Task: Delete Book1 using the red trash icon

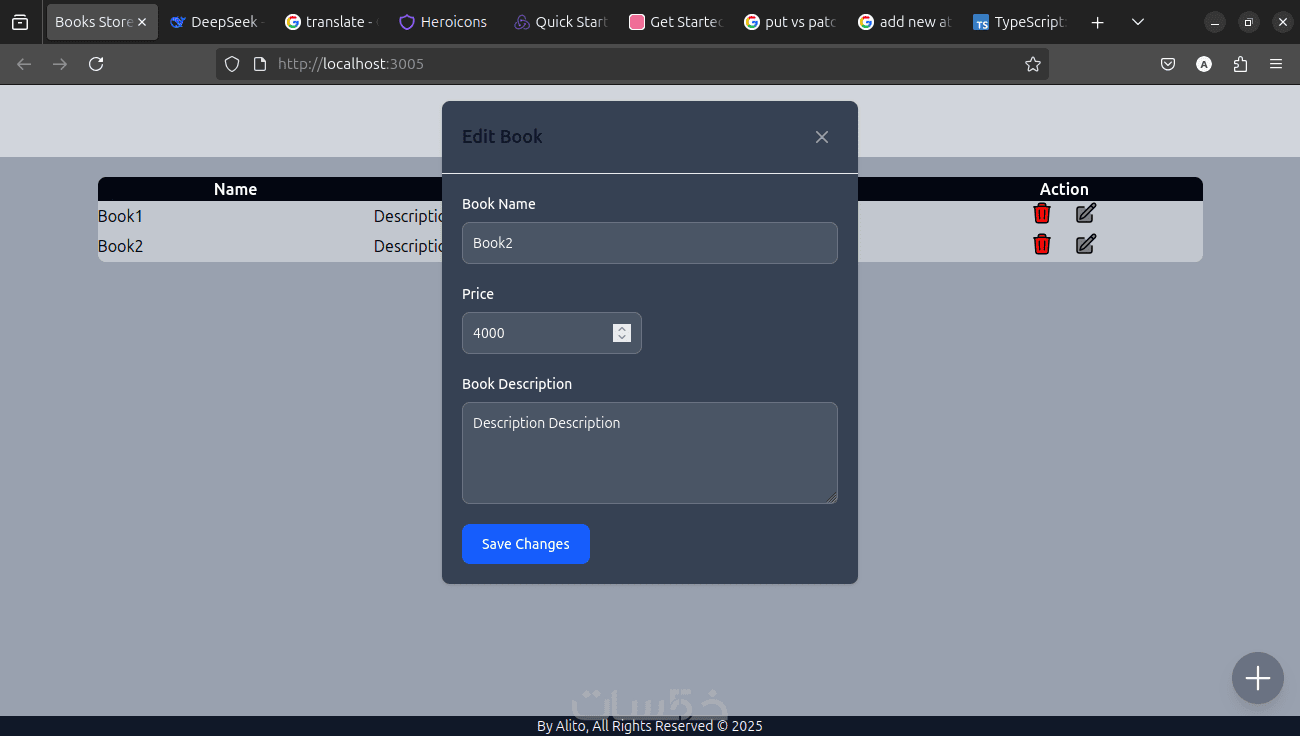Action: 1042,213
